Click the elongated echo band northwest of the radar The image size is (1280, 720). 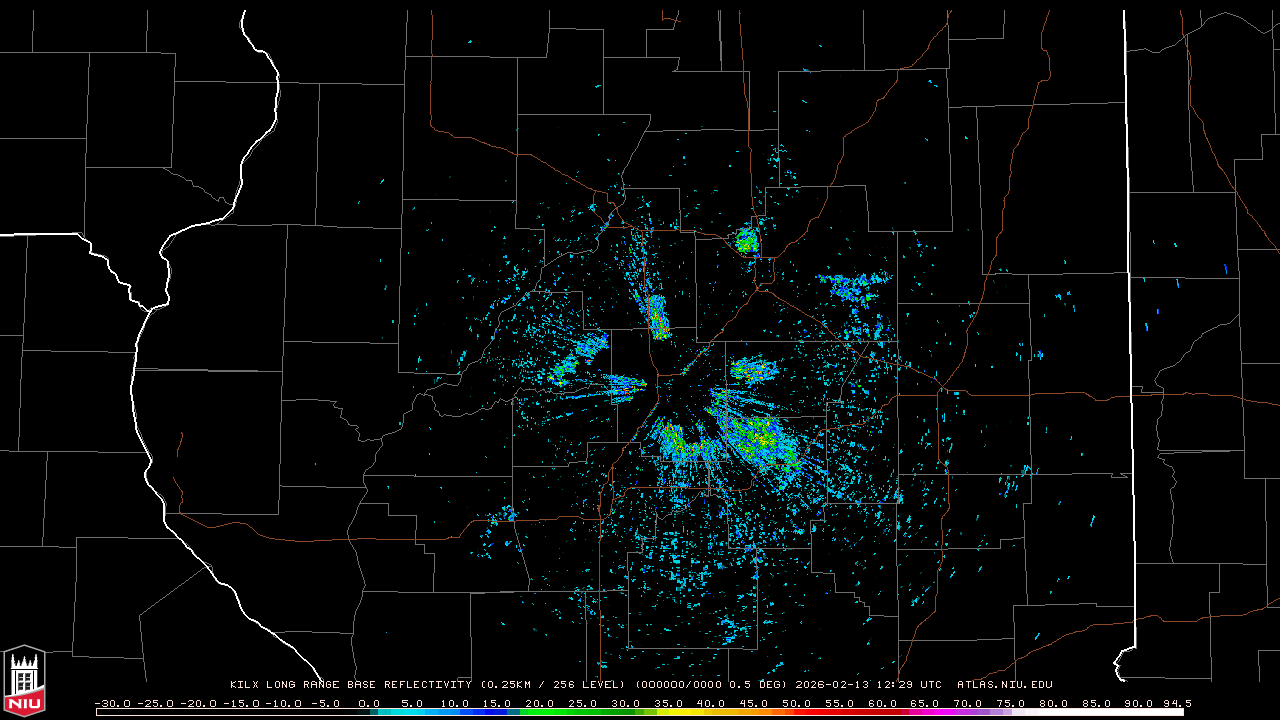[x=656, y=315]
